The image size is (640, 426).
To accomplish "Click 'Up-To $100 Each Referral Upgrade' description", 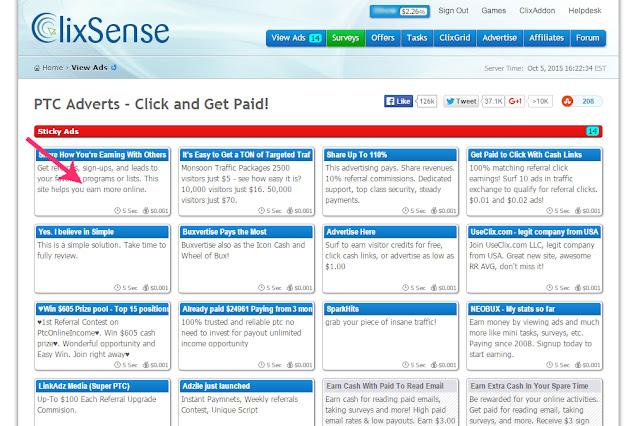I will (97, 399).
